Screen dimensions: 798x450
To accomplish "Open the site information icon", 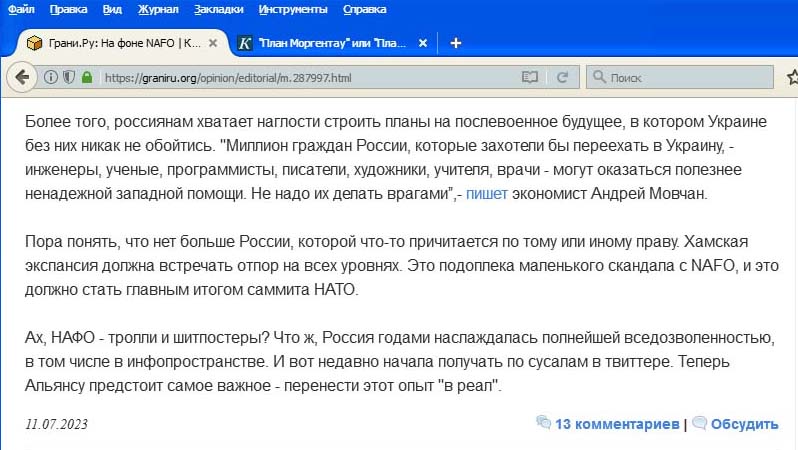I will click(x=50, y=77).
